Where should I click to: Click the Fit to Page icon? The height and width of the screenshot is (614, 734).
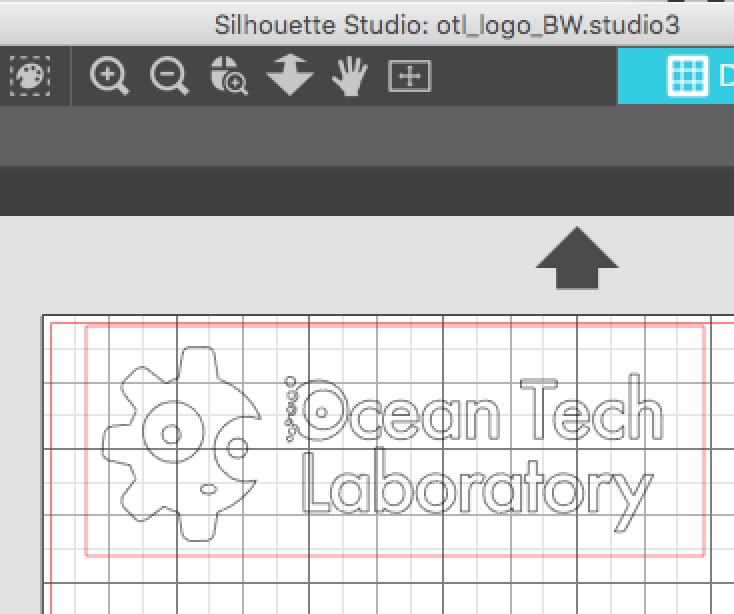[x=409, y=76]
